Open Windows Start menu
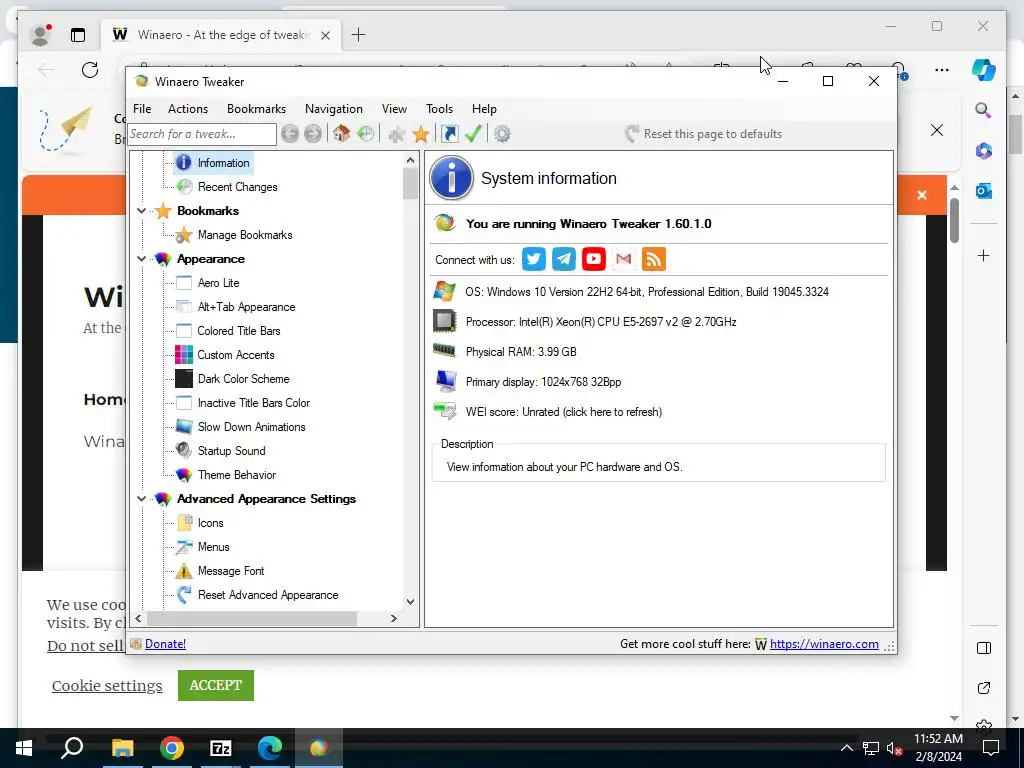1024x768 pixels. (24, 748)
